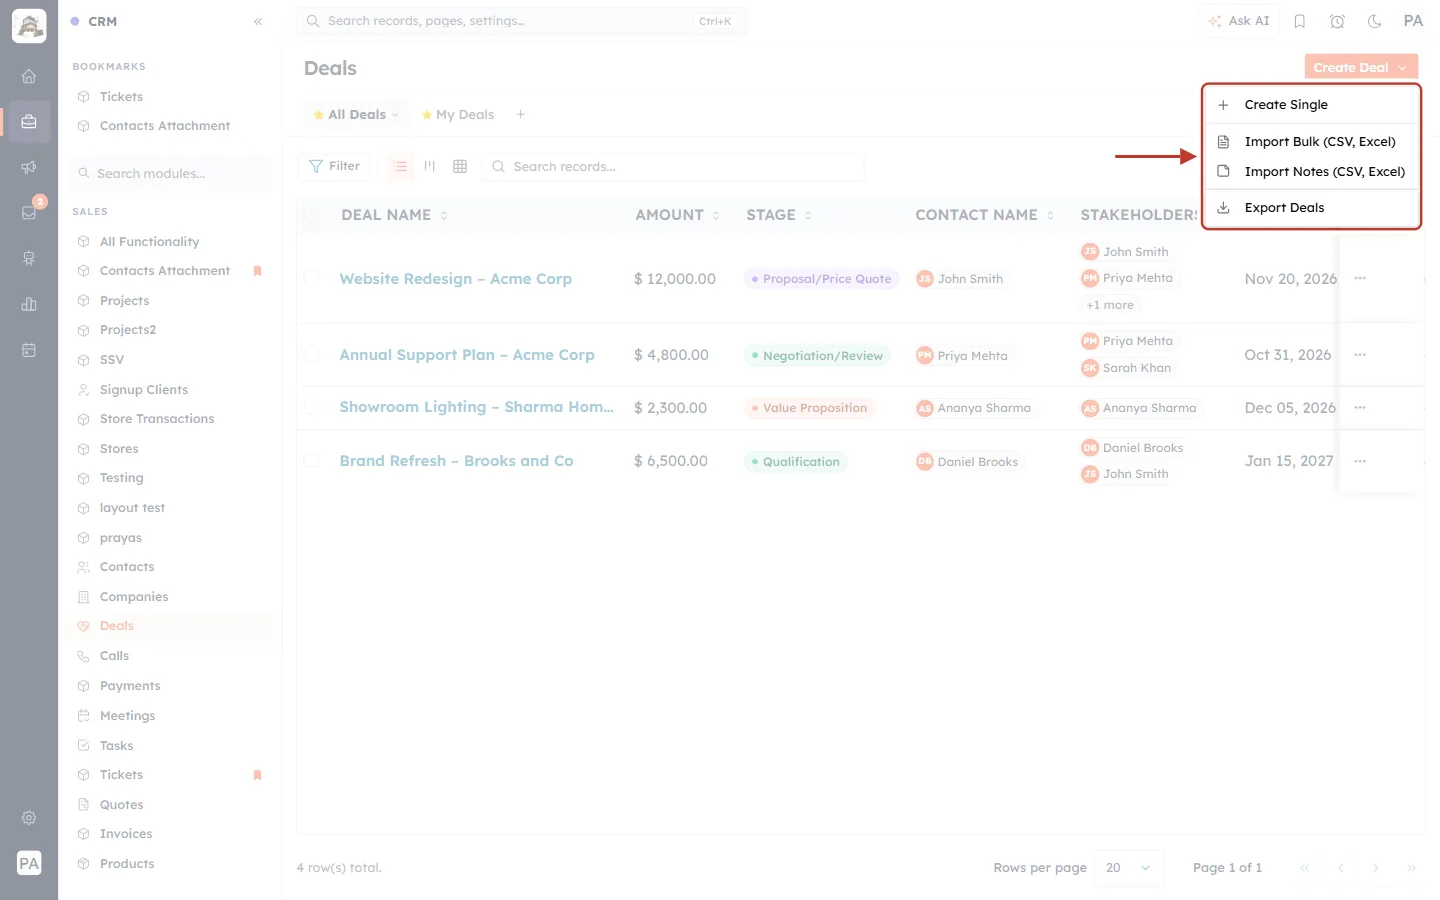
Task: Click the +1 more stakeholders link
Action: point(1110,305)
